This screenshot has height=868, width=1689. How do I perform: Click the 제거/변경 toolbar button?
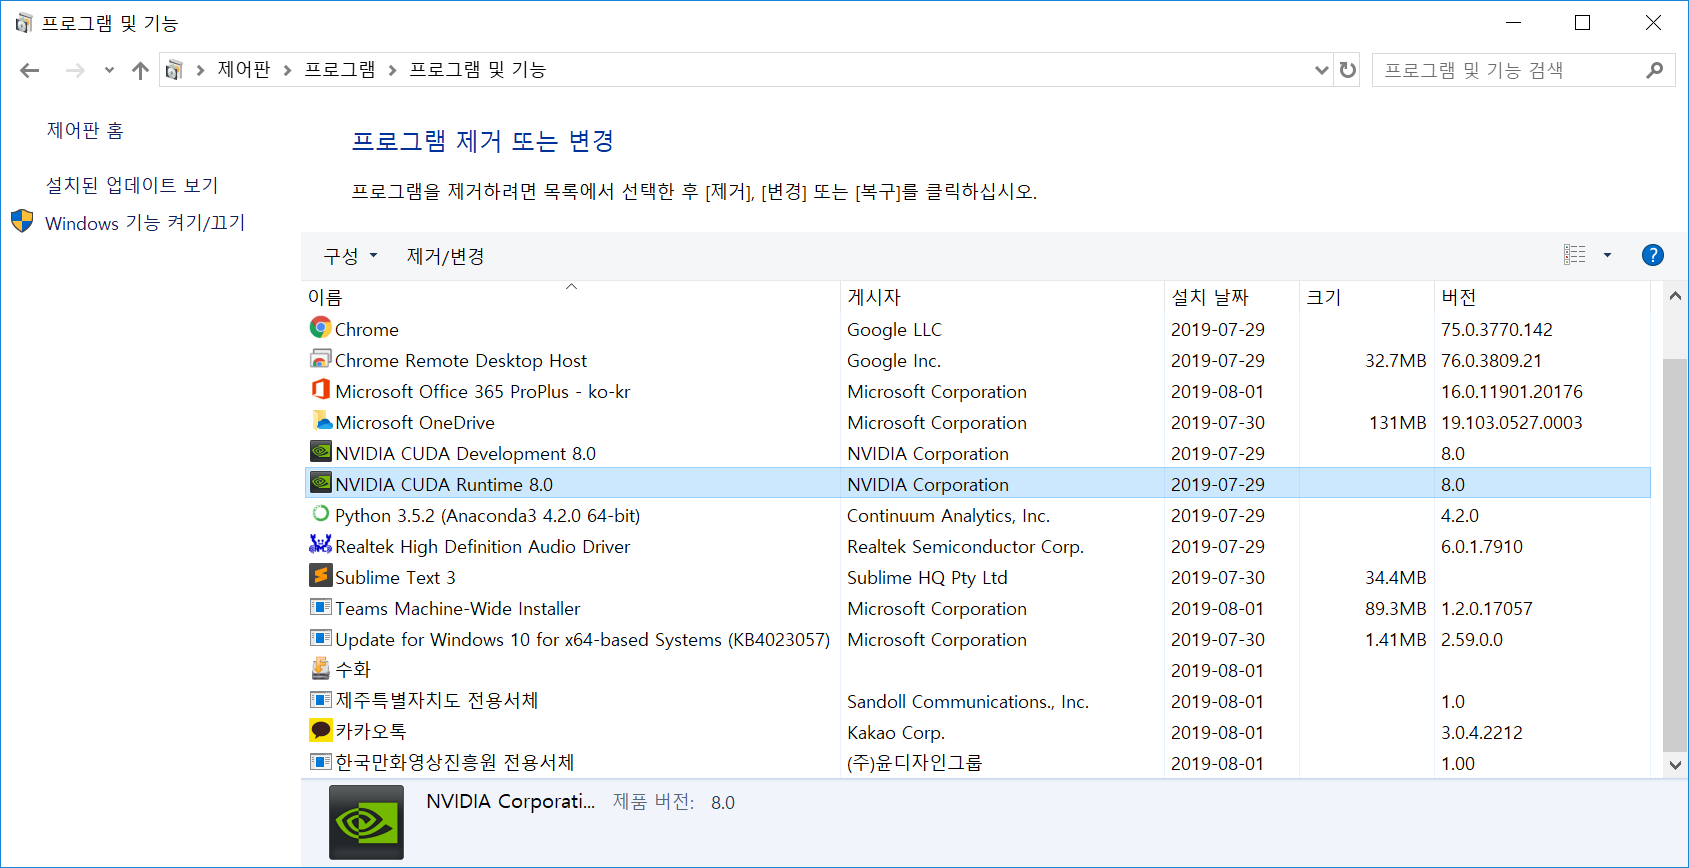pyautogui.click(x=445, y=256)
